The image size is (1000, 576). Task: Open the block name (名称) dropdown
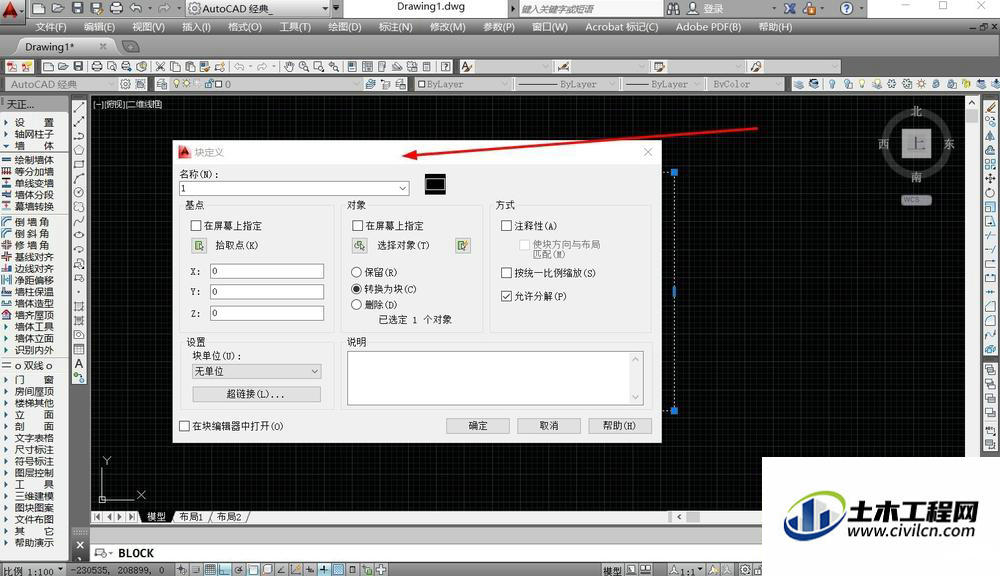coord(402,189)
